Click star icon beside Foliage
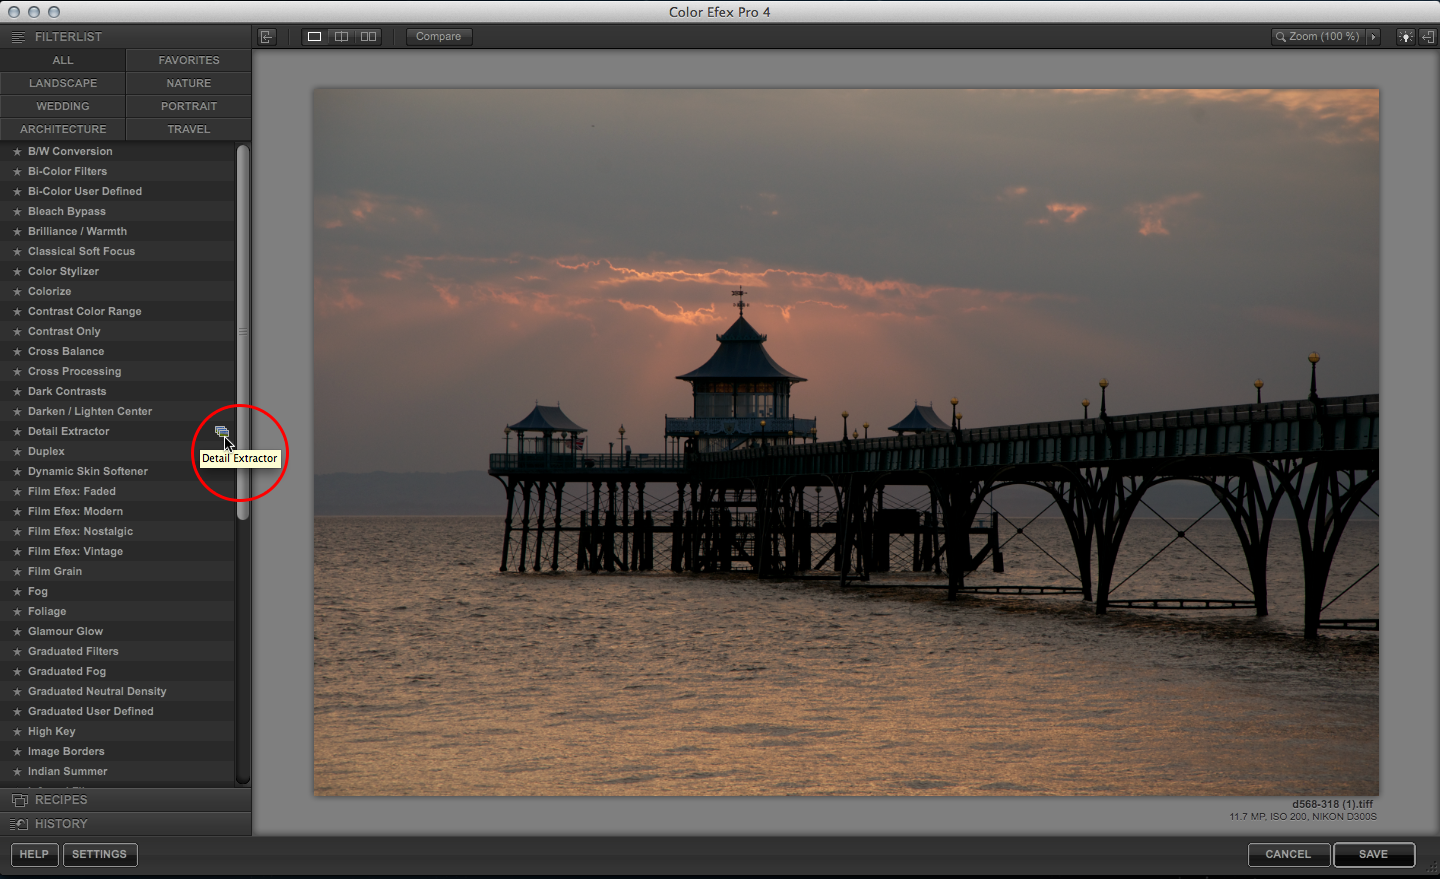Viewport: 1440px width, 879px height. click(17, 612)
